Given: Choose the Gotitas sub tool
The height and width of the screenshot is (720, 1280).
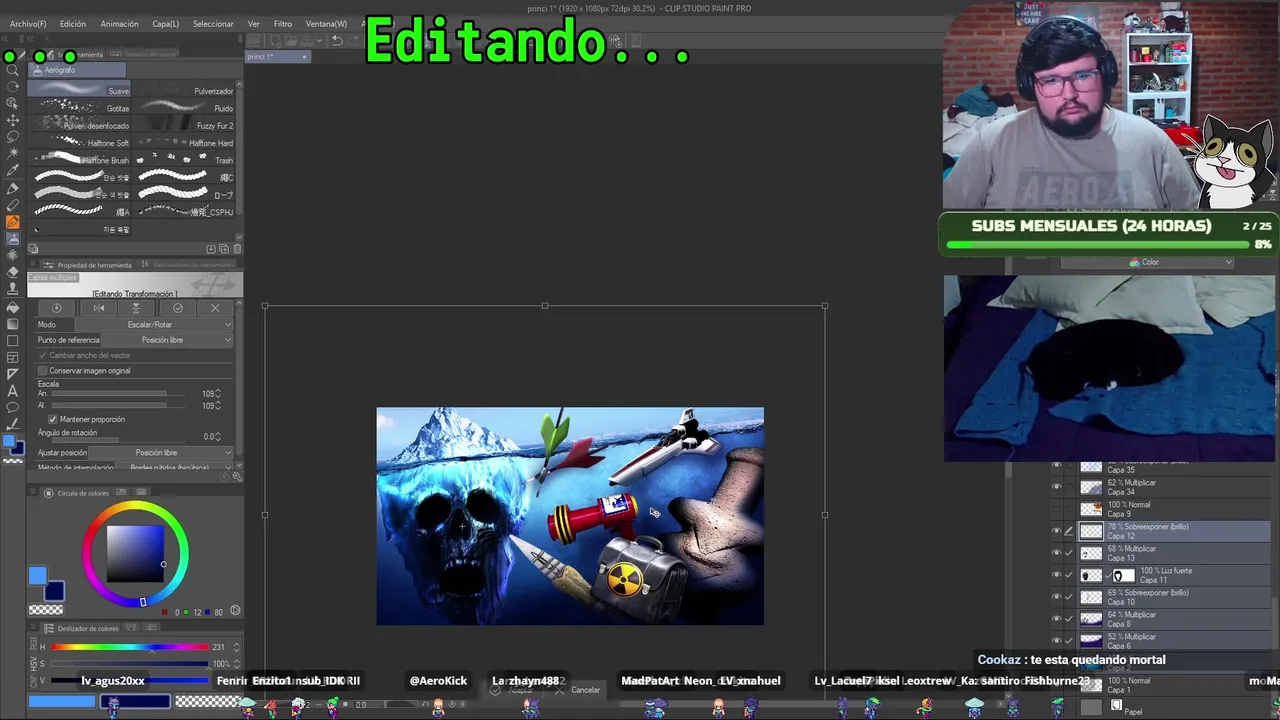Looking at the screenshot, I should click(x=80, y=108).
